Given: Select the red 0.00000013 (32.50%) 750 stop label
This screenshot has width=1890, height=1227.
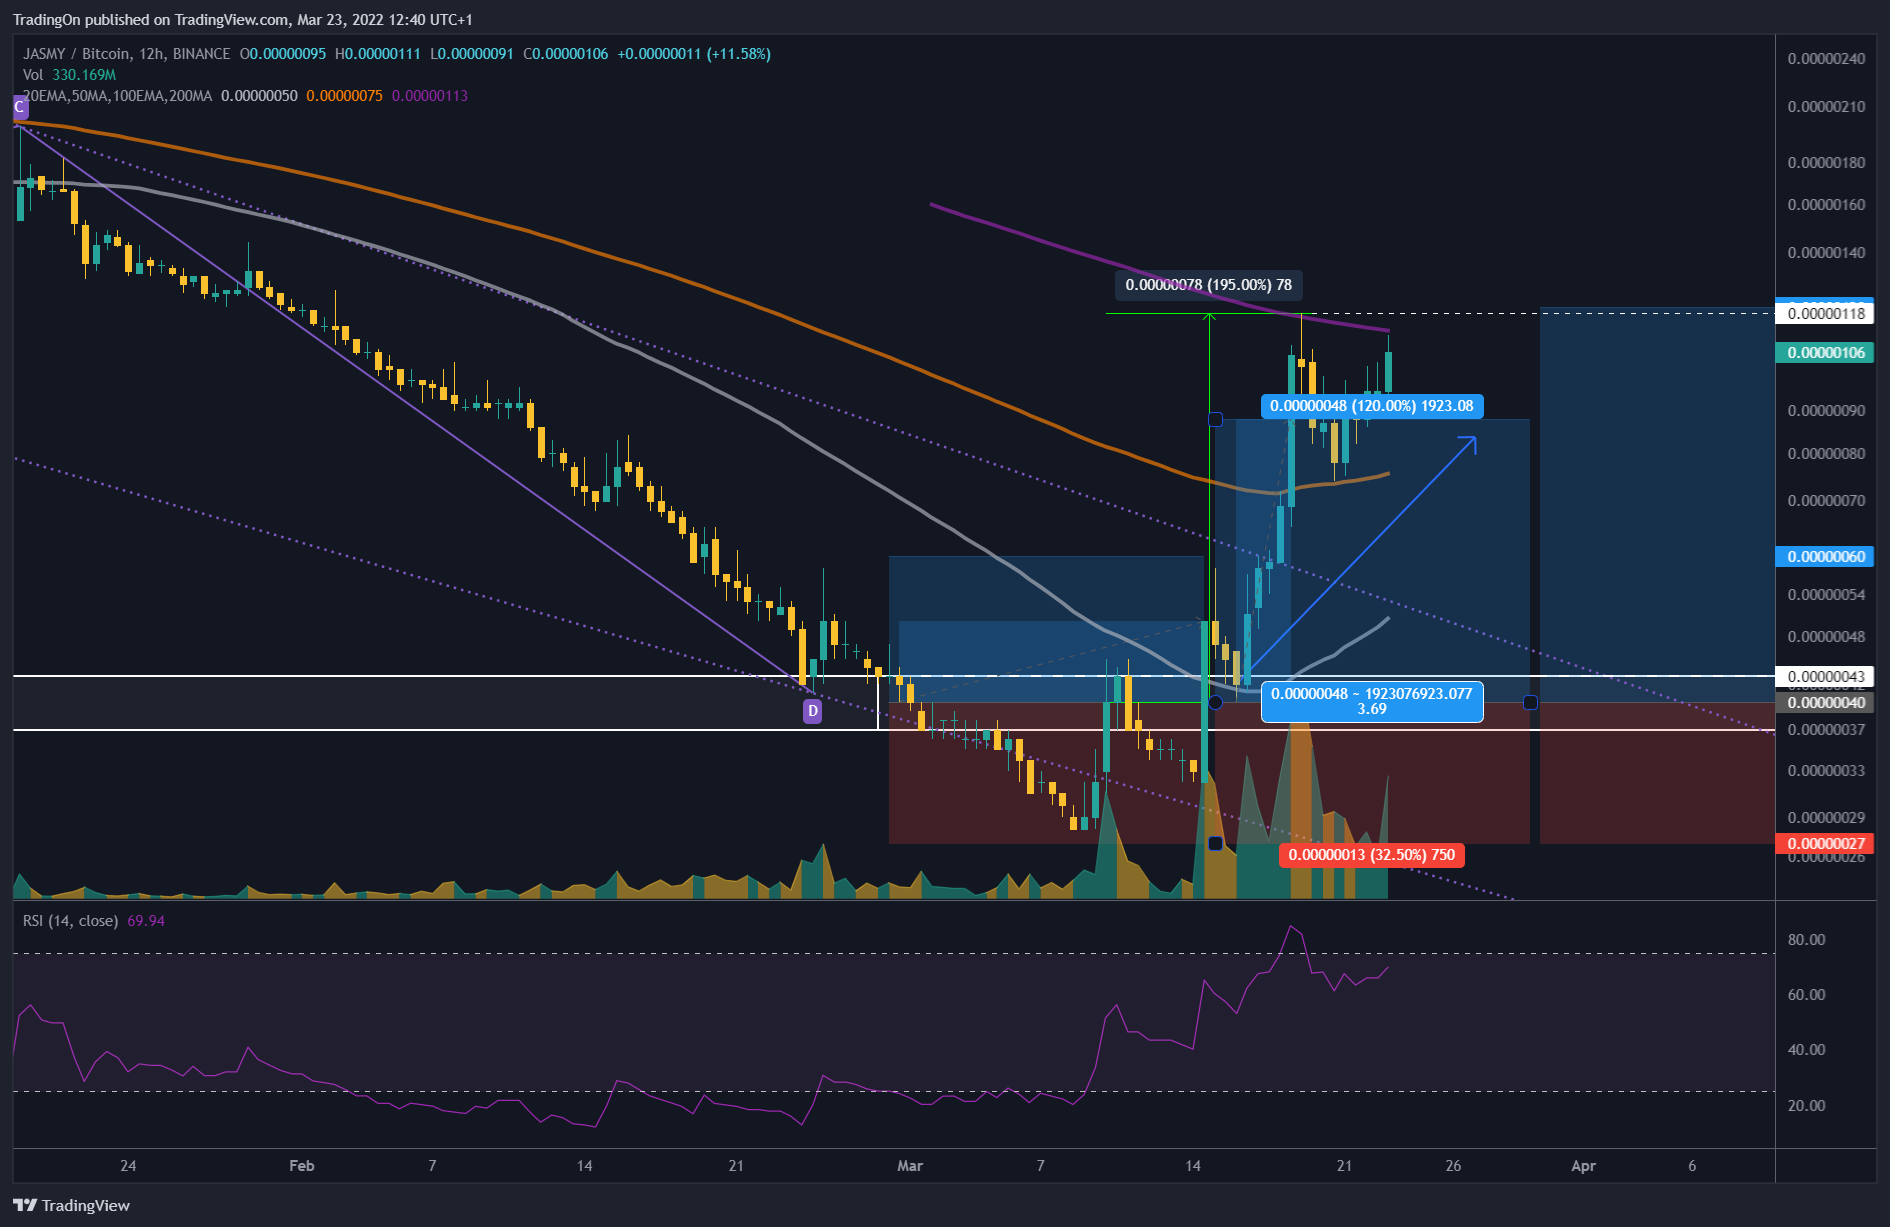Looking at the screenshot, I should 1372,855.
